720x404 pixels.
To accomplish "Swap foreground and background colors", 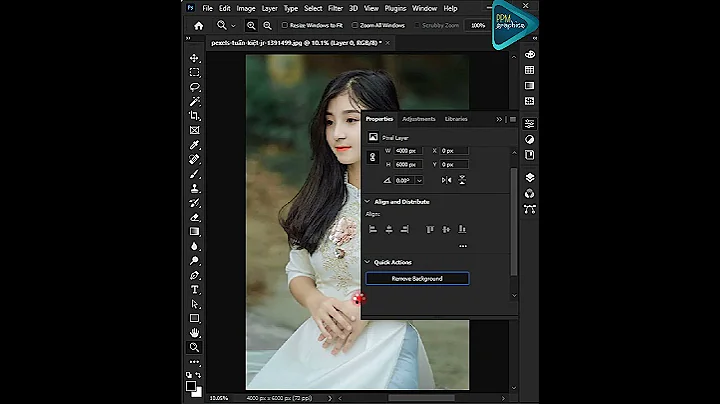I will (198, 375).
